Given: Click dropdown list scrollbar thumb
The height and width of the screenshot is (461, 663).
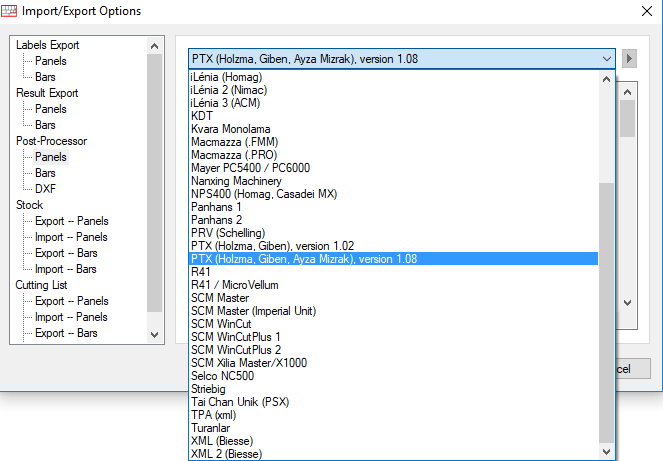Looking at the screenshot, I should [606, 313].
